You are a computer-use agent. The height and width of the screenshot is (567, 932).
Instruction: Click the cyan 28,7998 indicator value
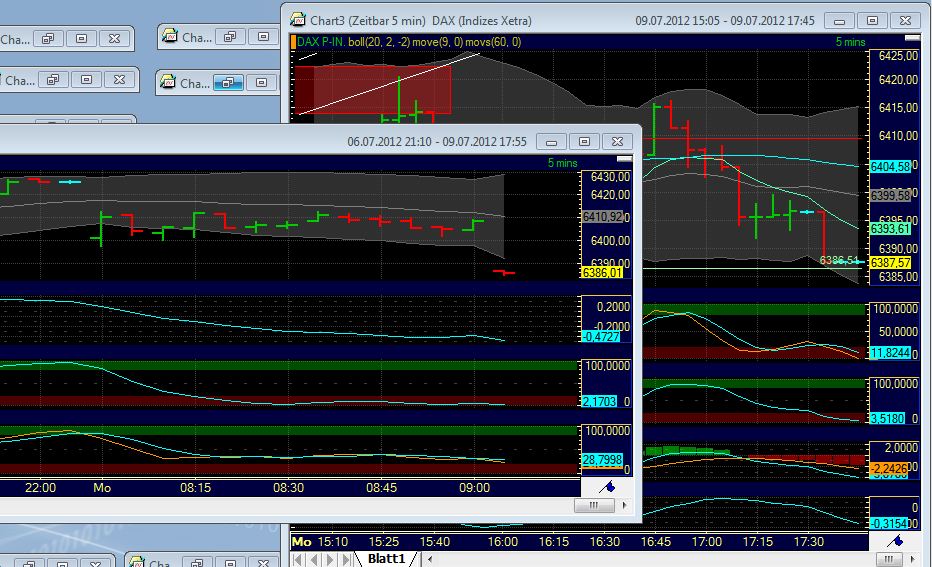(602, 460)
